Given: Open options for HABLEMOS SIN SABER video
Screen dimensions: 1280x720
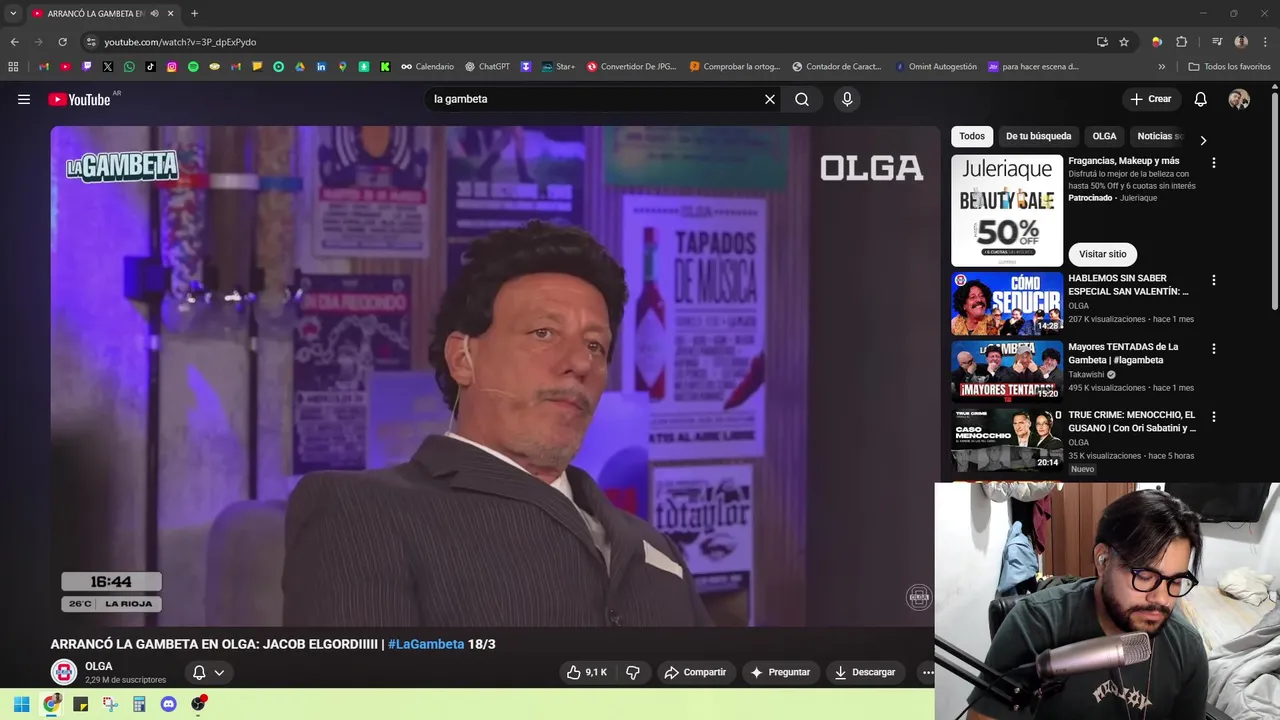Looking at the screenshot, I should [x=1214, y=280].
